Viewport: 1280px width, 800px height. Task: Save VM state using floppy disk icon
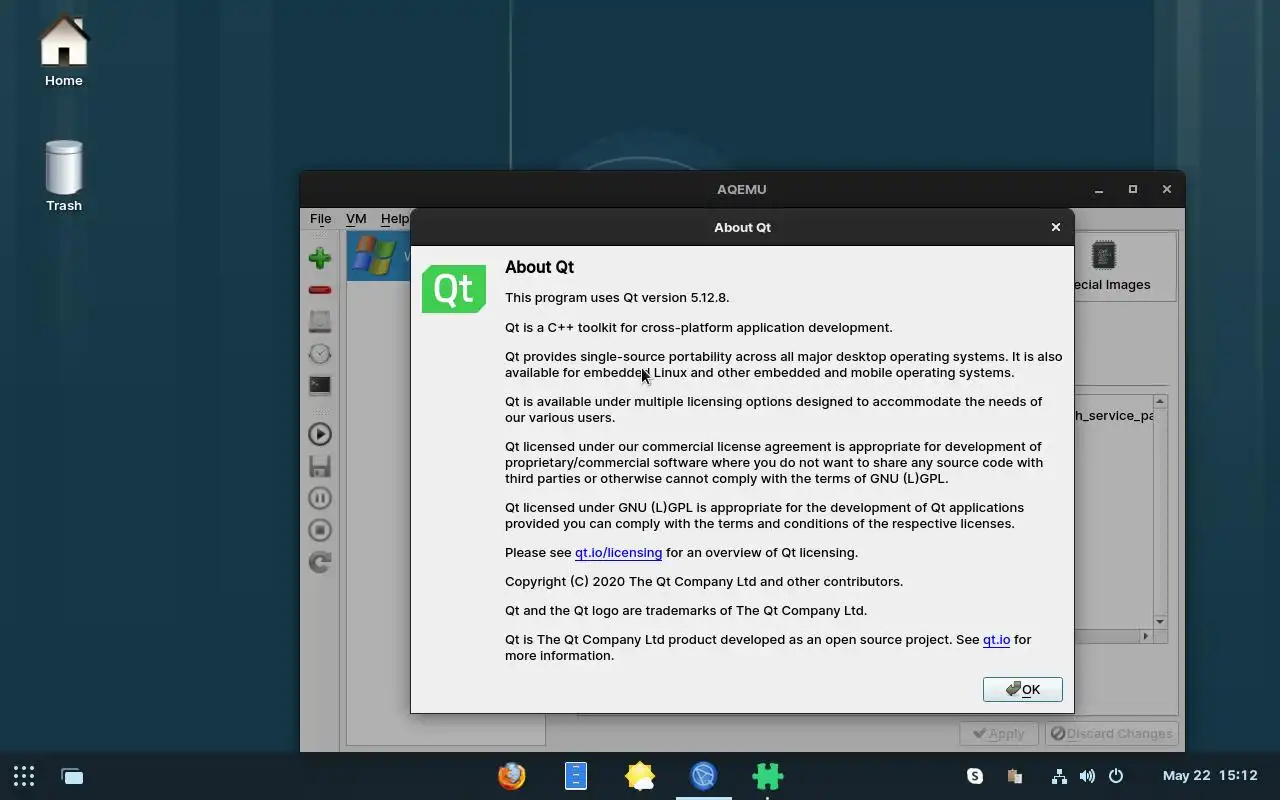pos(320,466)
